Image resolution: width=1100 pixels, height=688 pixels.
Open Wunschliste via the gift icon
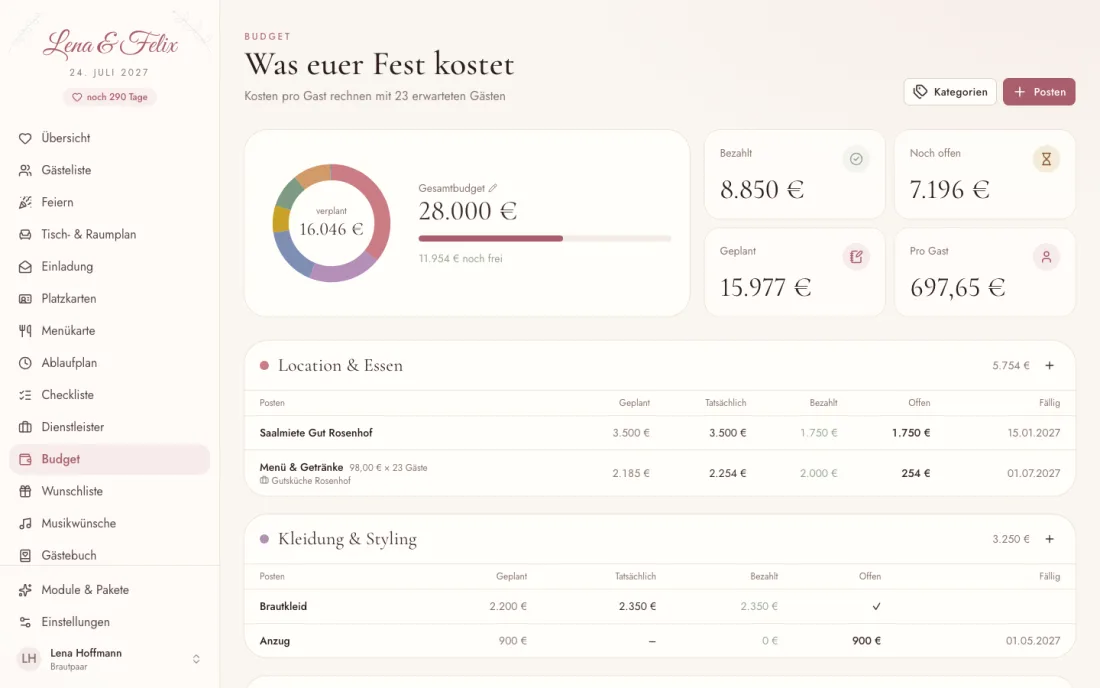click(25, 491)
